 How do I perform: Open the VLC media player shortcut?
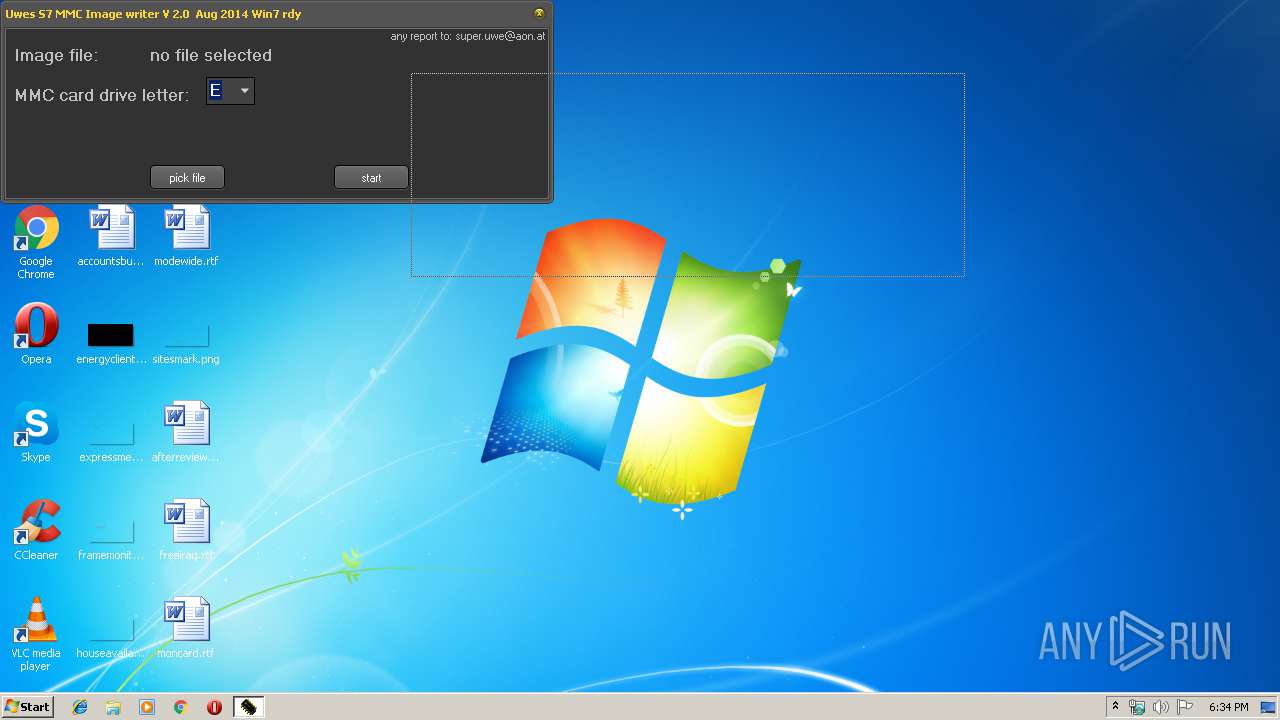pos(36,634)
